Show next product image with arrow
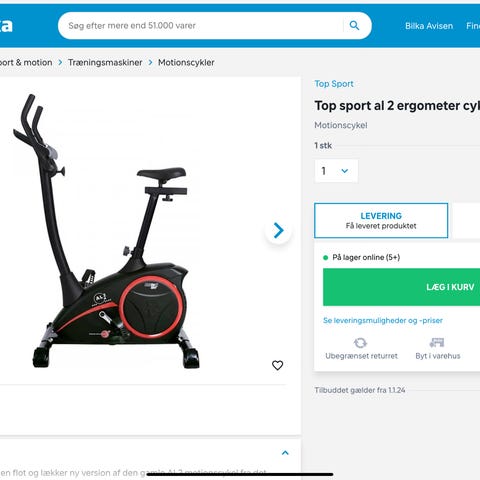 (x=278, y=230)
